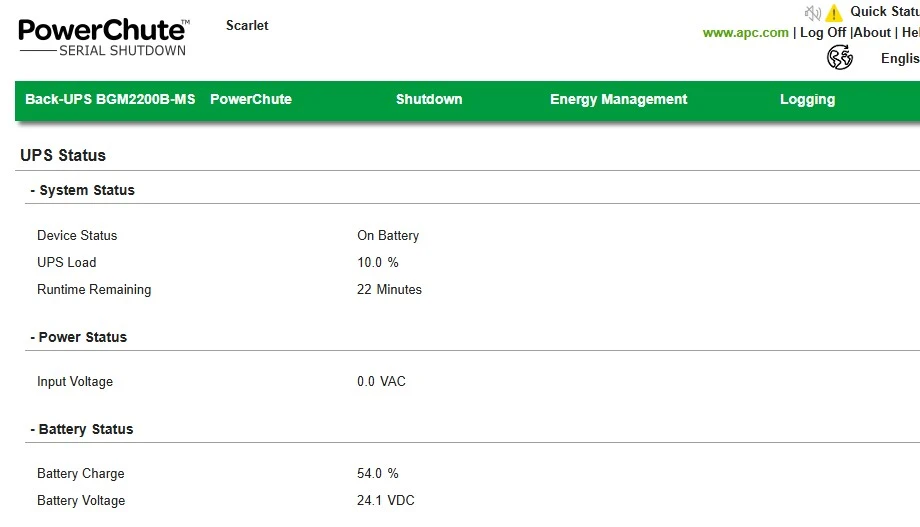Click the UPS Load label
Screen dimensions: 920x527
tap(66, 262)
